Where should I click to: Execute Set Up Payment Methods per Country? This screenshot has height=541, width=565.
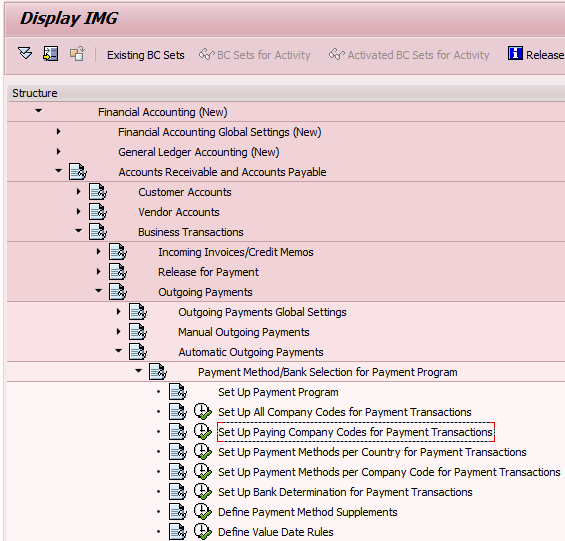pyautogui.click(x=203, y=451)
